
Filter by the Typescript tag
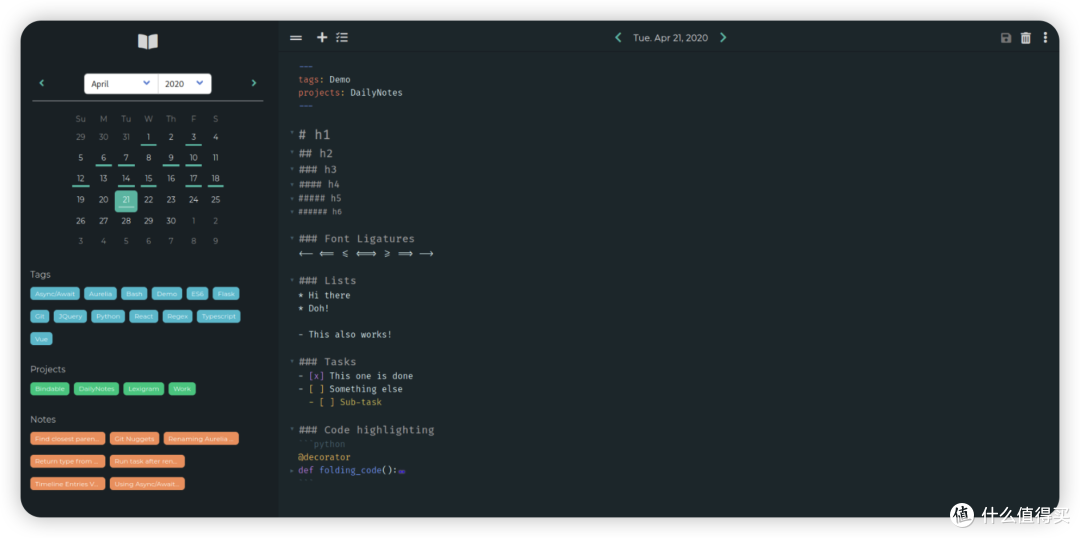pyautogui.click(x=218, y=316)
